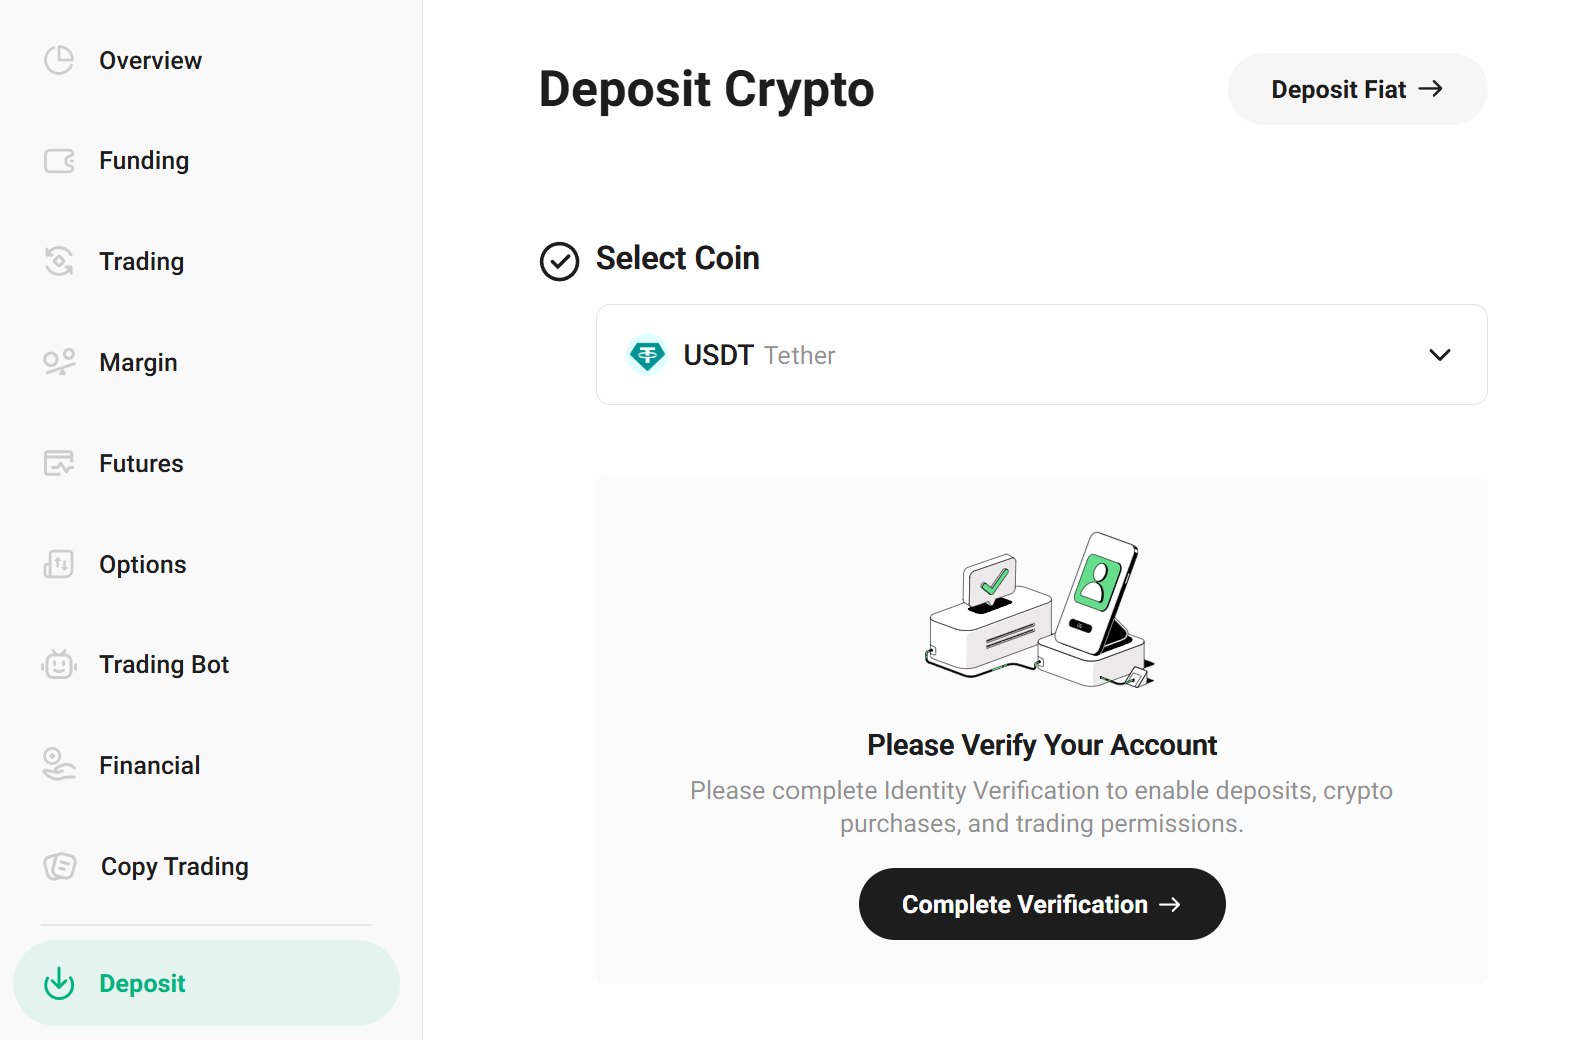
Task: Click the Deposit download arrow icon
Action: coord(59,983)
